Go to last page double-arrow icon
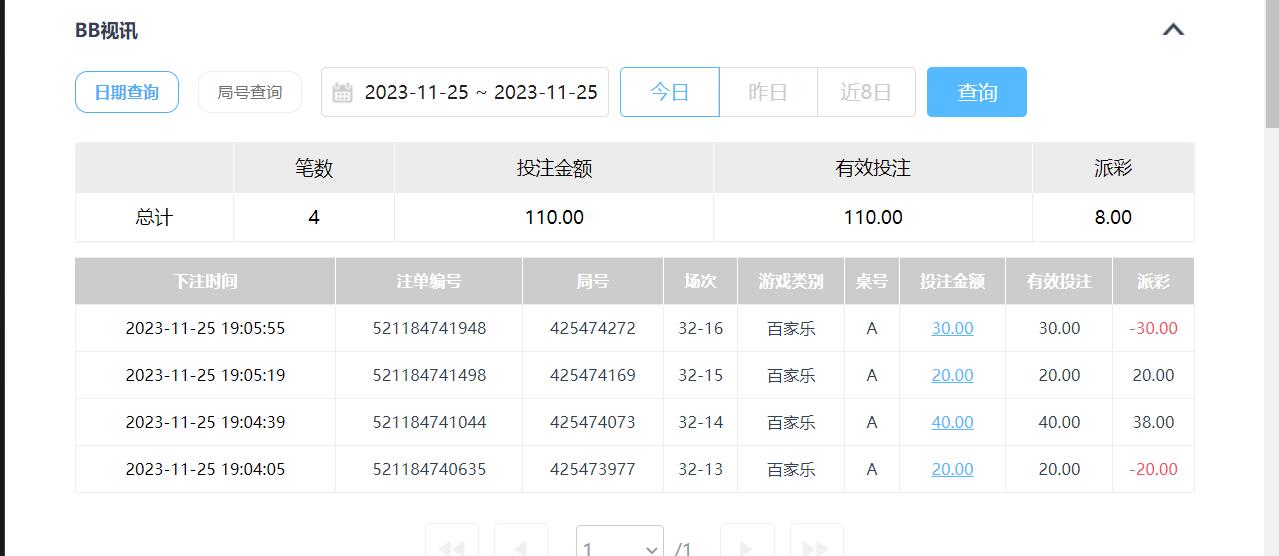This screenshot has width=1279, height=556. coord(816,546)
